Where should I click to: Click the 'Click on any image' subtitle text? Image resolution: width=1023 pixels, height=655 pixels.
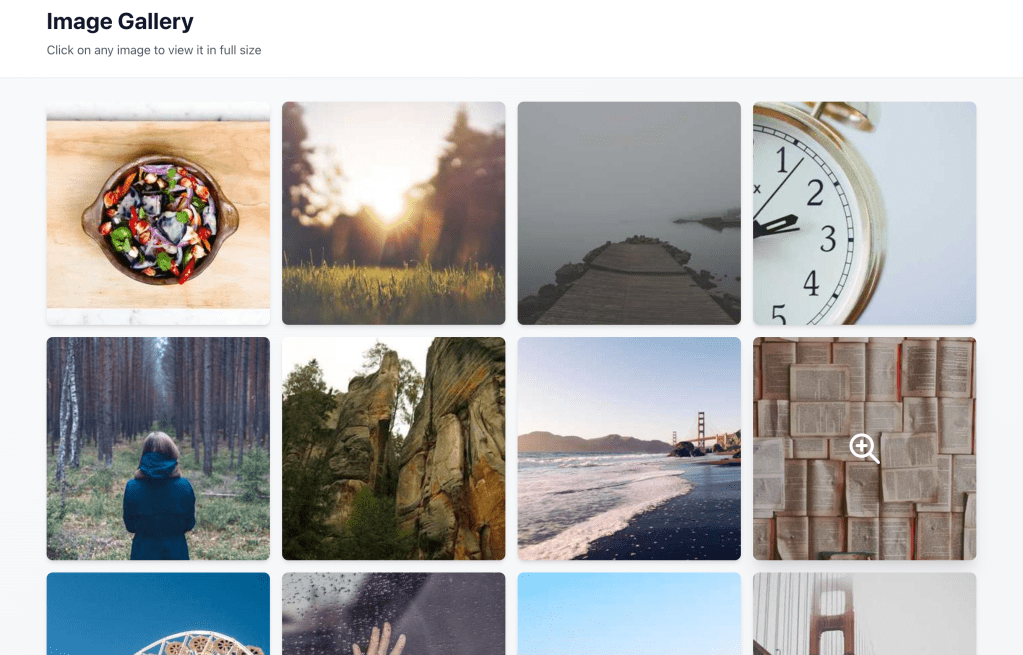click(x=154, y=50)
